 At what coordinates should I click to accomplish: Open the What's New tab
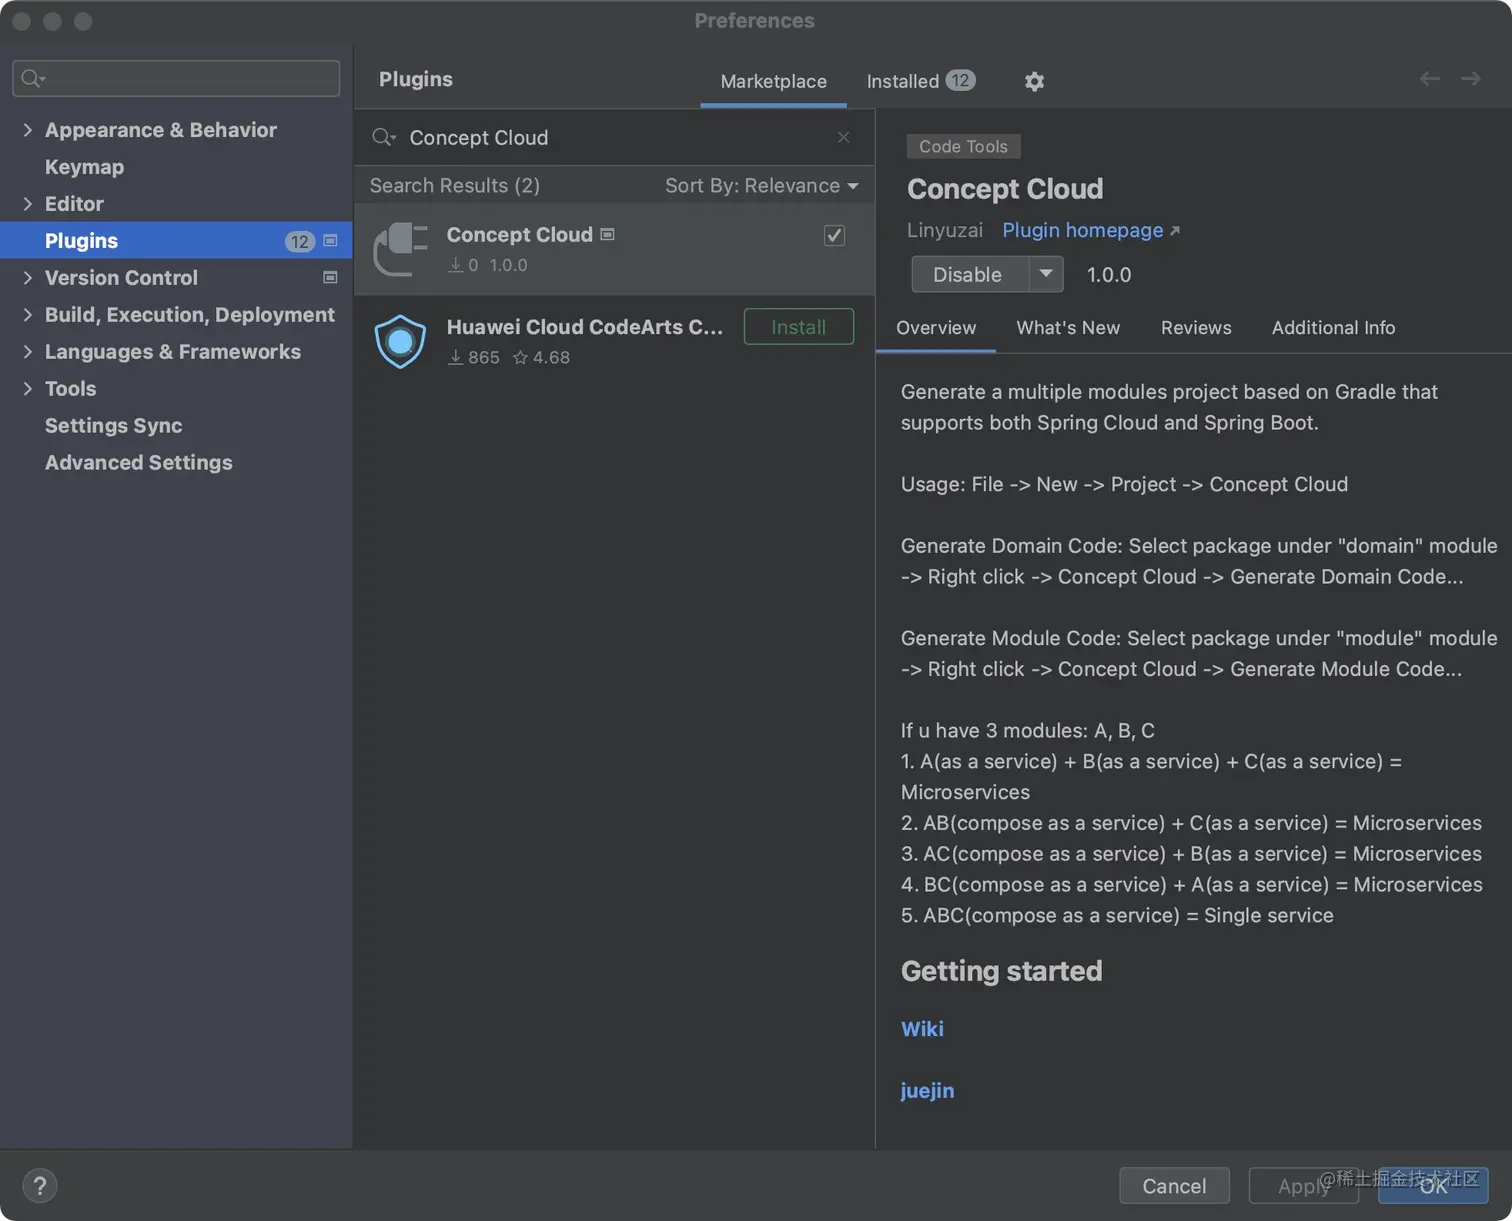click(1068, 328)
